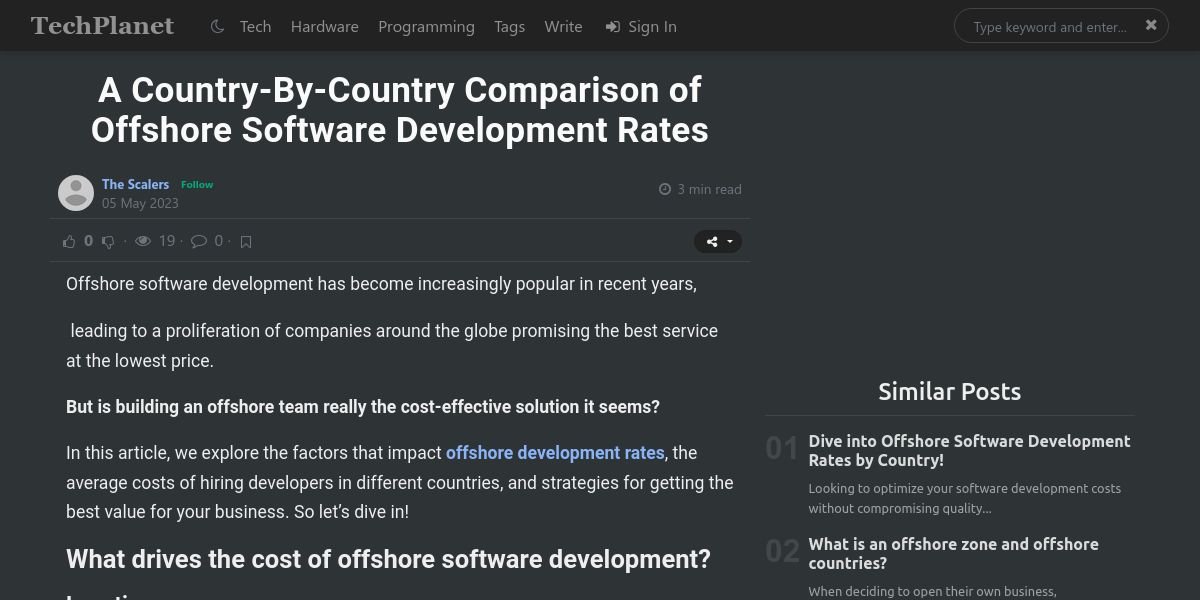The image size is (1200, 600).
Task: Open the Tags page
Action: [x=509, y=27]
